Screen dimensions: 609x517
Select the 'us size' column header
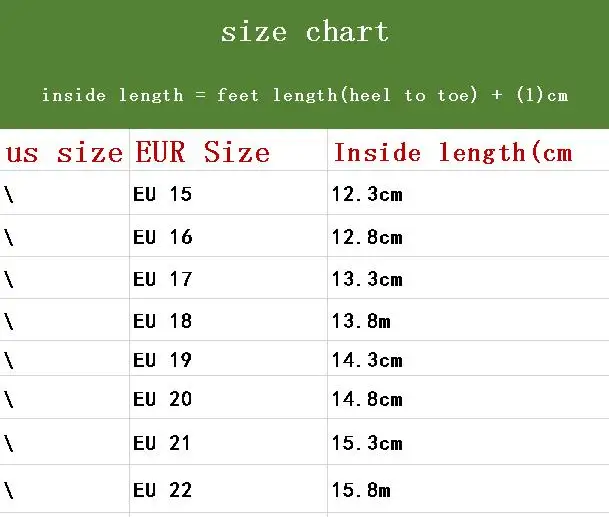64,152
